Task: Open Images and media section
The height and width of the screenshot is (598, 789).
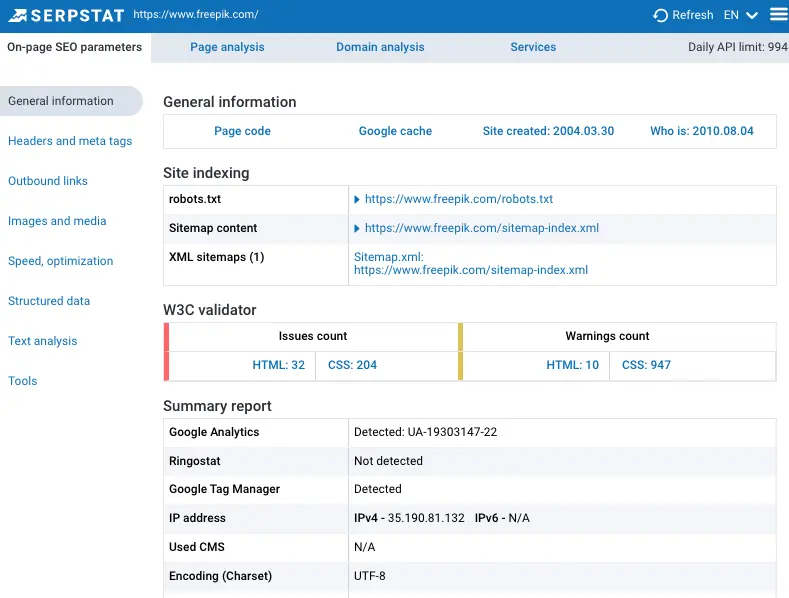Action: (x=57, y=221)
